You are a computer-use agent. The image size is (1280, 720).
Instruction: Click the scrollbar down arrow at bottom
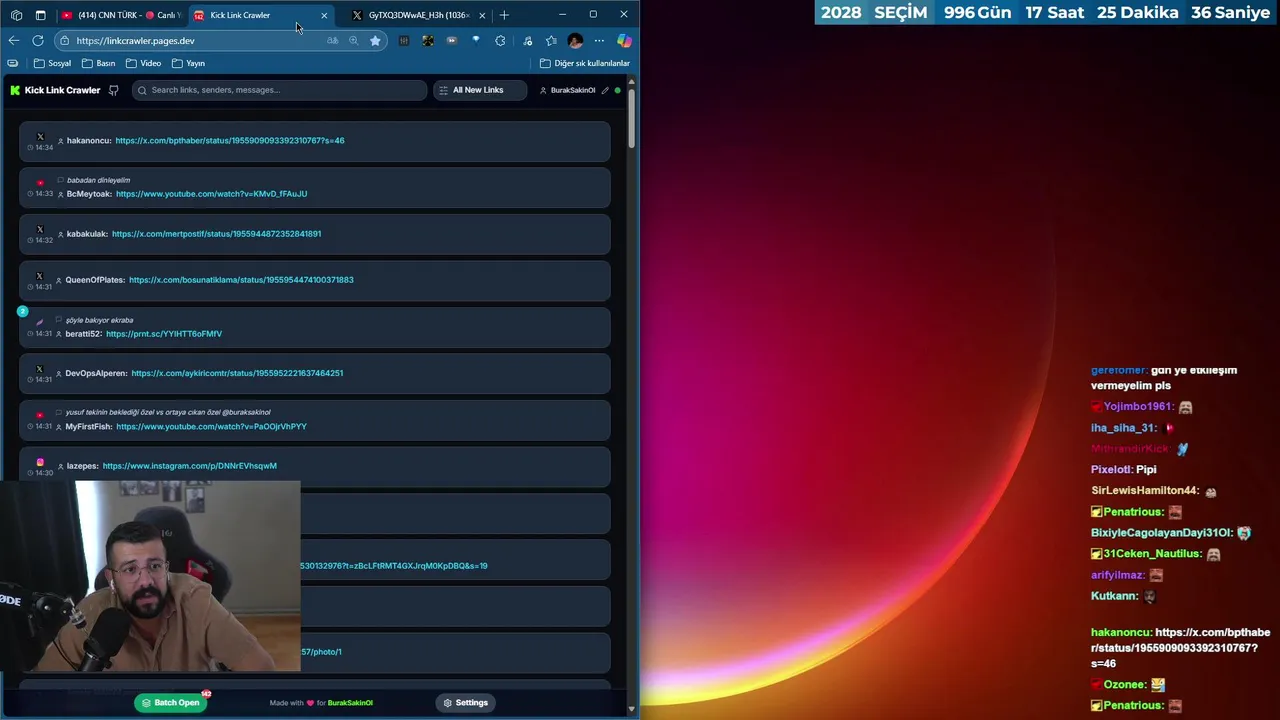[x=631, y=709]
